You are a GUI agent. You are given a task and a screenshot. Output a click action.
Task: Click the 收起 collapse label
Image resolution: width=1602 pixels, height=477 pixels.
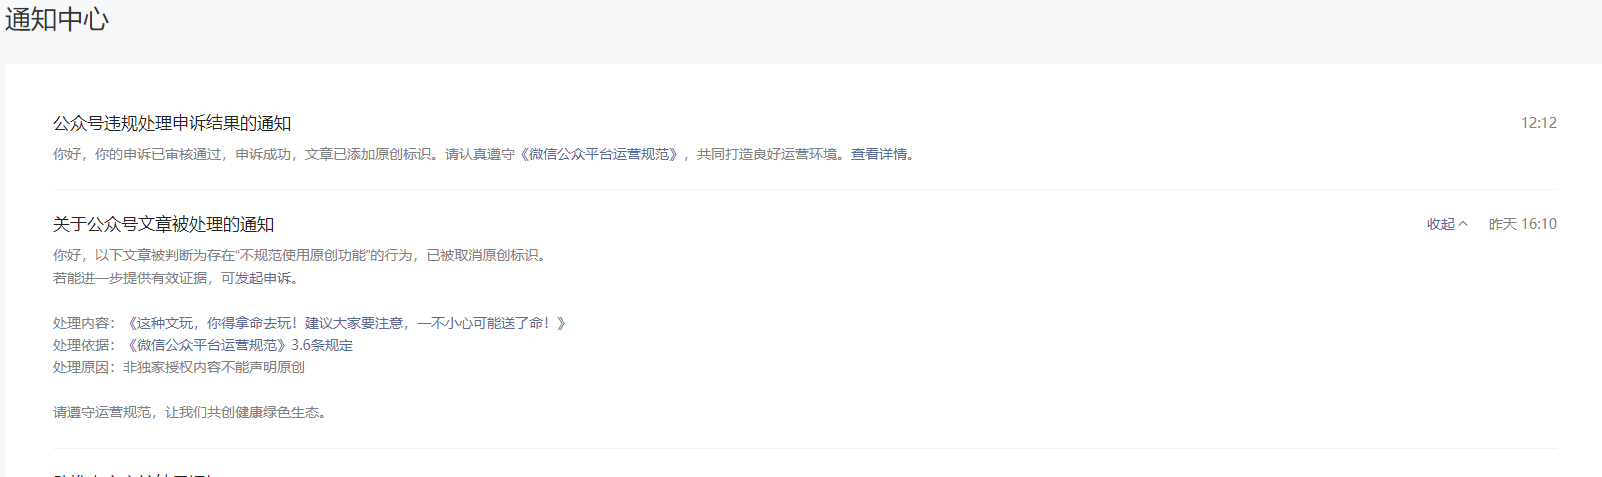pos(1441,224)
